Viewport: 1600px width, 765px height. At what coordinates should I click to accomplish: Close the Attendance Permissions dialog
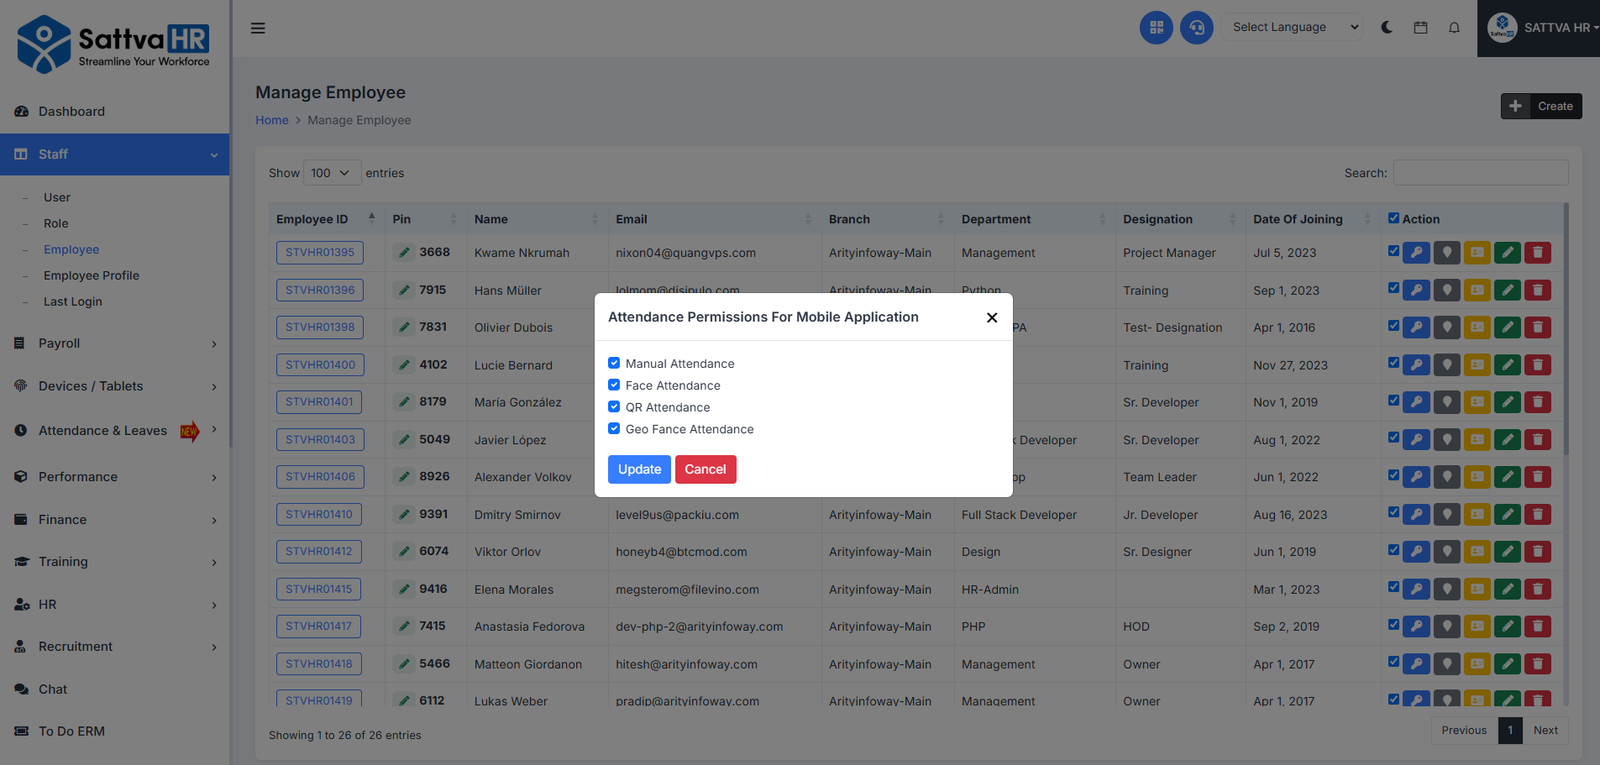point(992,317)
